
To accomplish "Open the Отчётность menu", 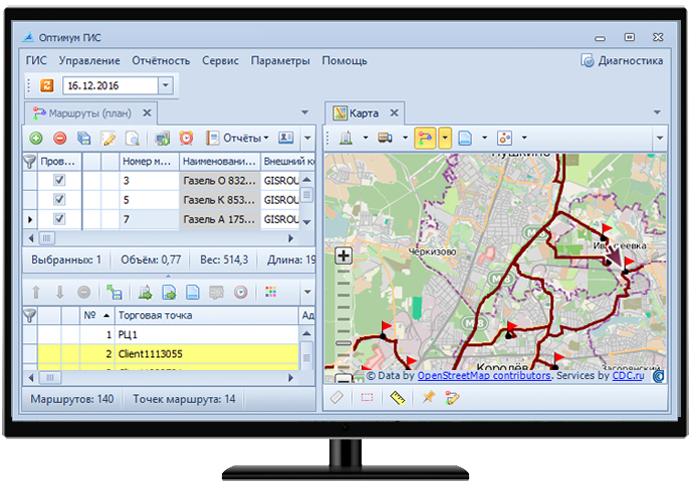I will pyautogui.click(x=161, y=60).
